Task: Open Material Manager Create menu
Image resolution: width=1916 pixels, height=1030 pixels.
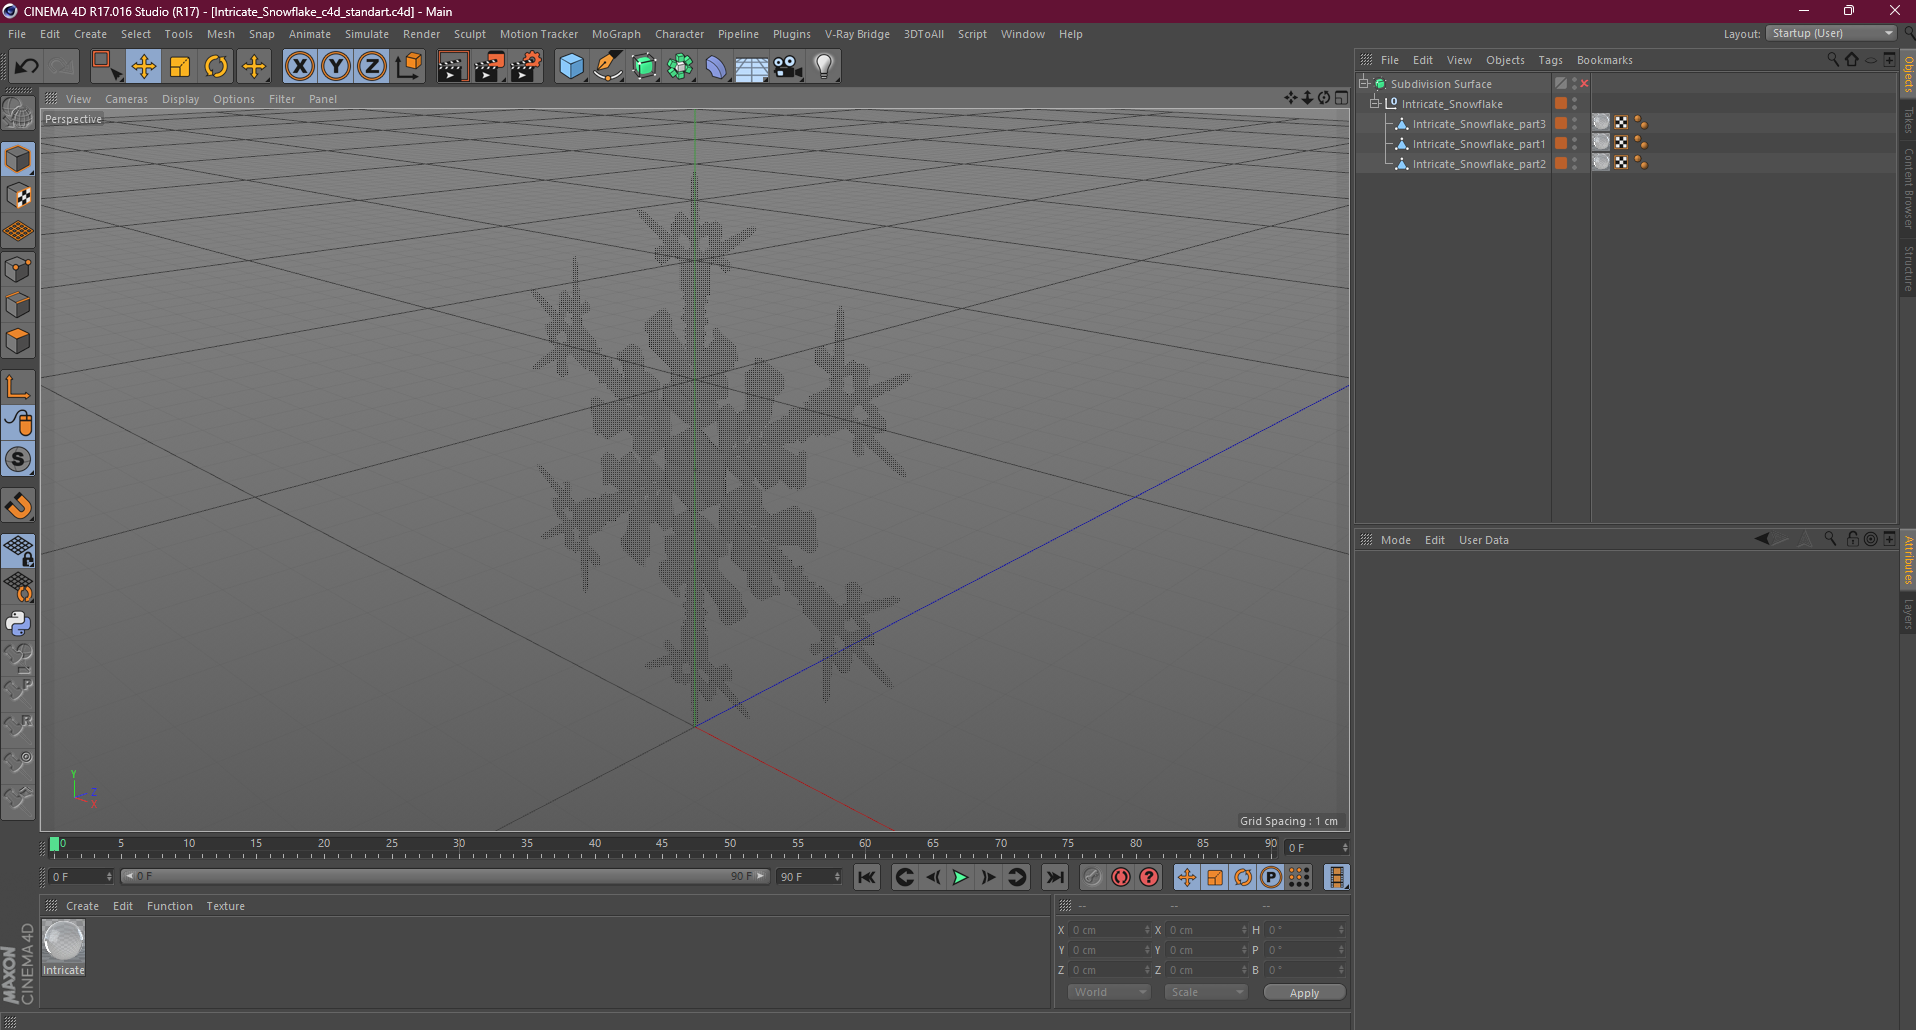Action: [82, 906]
